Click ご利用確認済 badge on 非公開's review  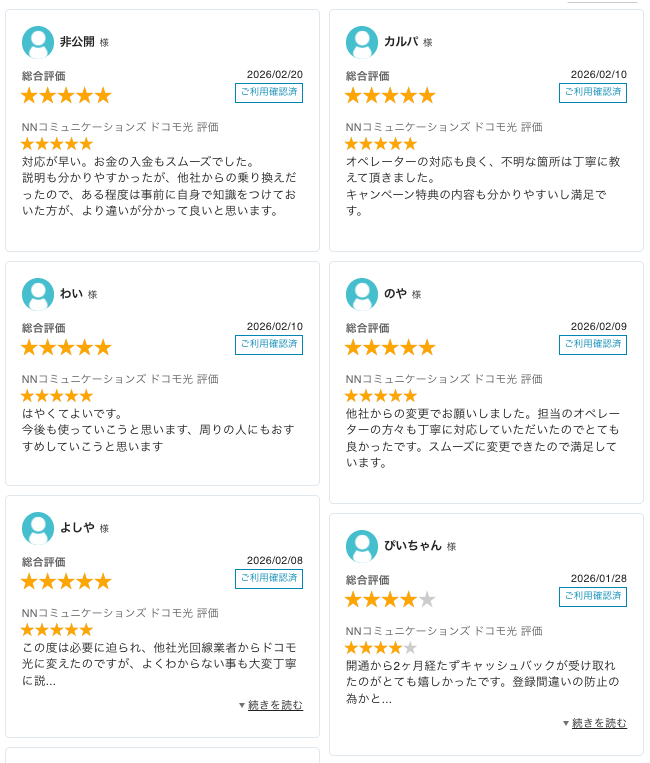(x=269, y=93)
